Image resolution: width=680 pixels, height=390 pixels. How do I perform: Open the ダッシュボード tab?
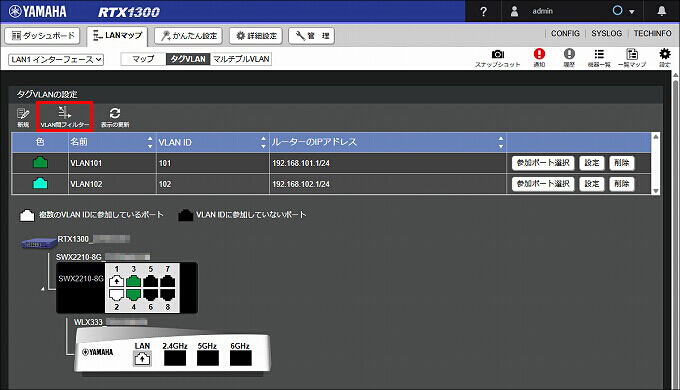coord(42,36)
